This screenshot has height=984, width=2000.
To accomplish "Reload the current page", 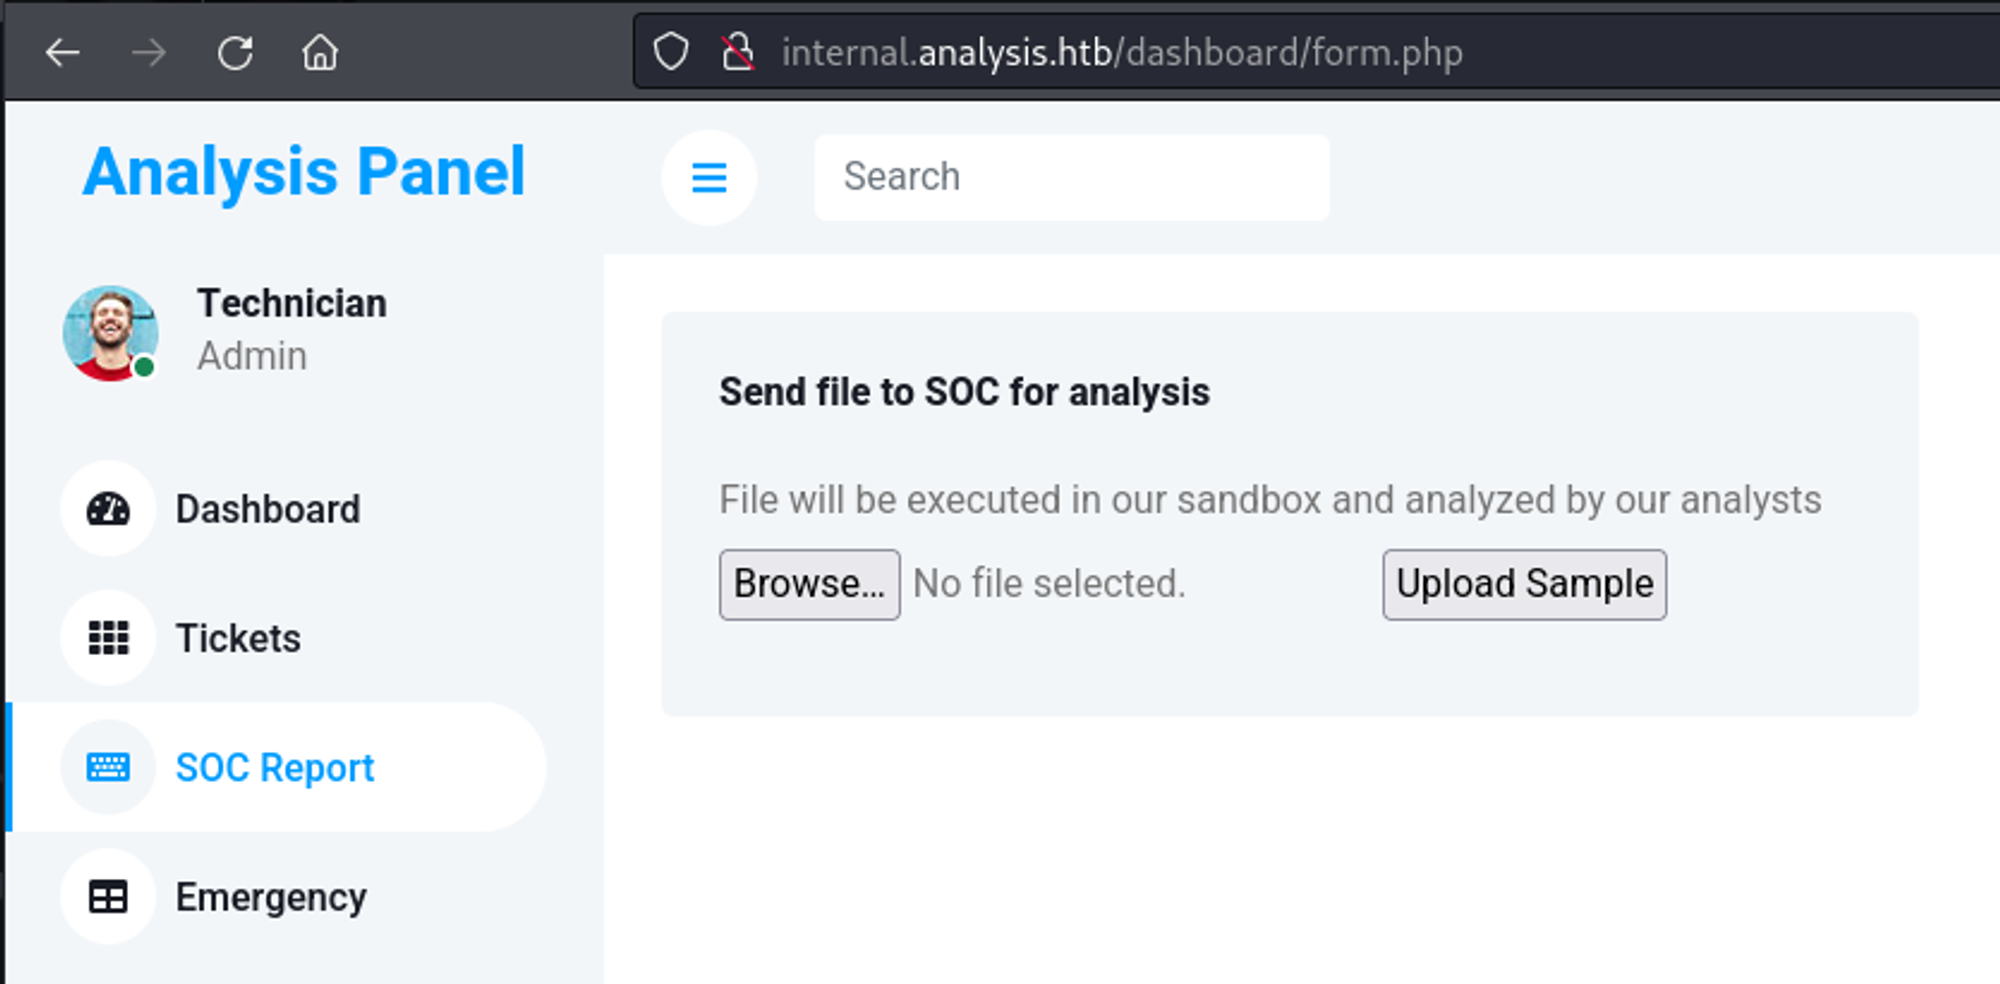I will (235, 53).
